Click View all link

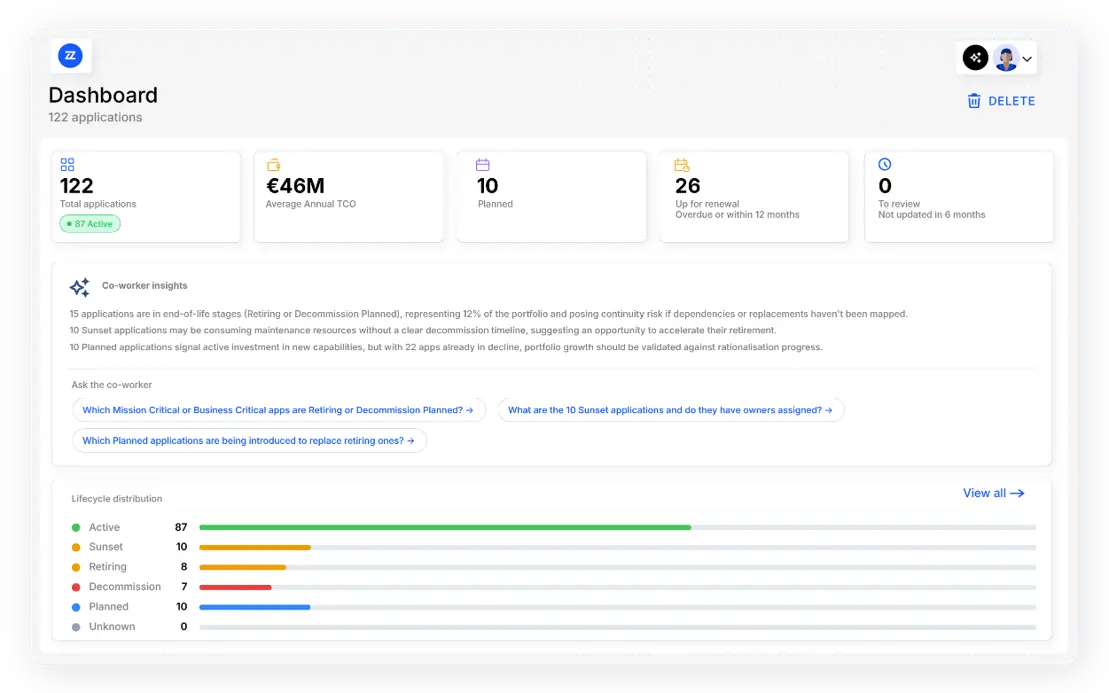[x=993, y=493]
